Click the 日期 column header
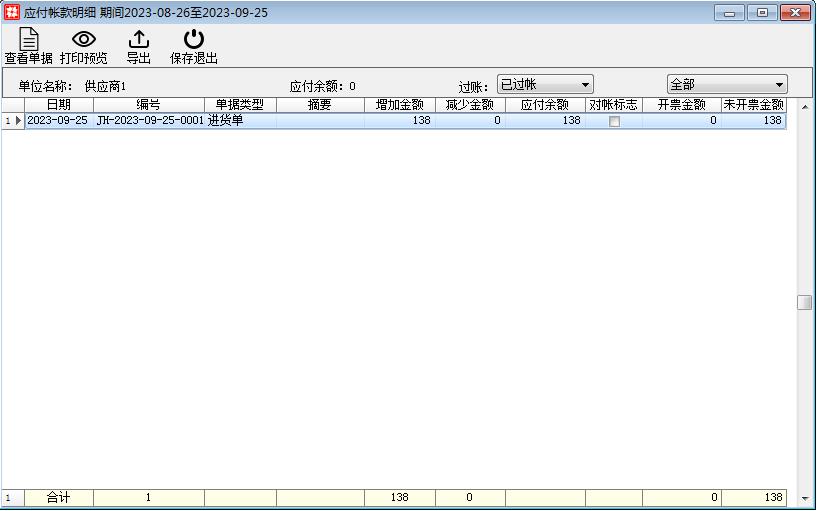 pyautogui.click(x=59, y=105)
